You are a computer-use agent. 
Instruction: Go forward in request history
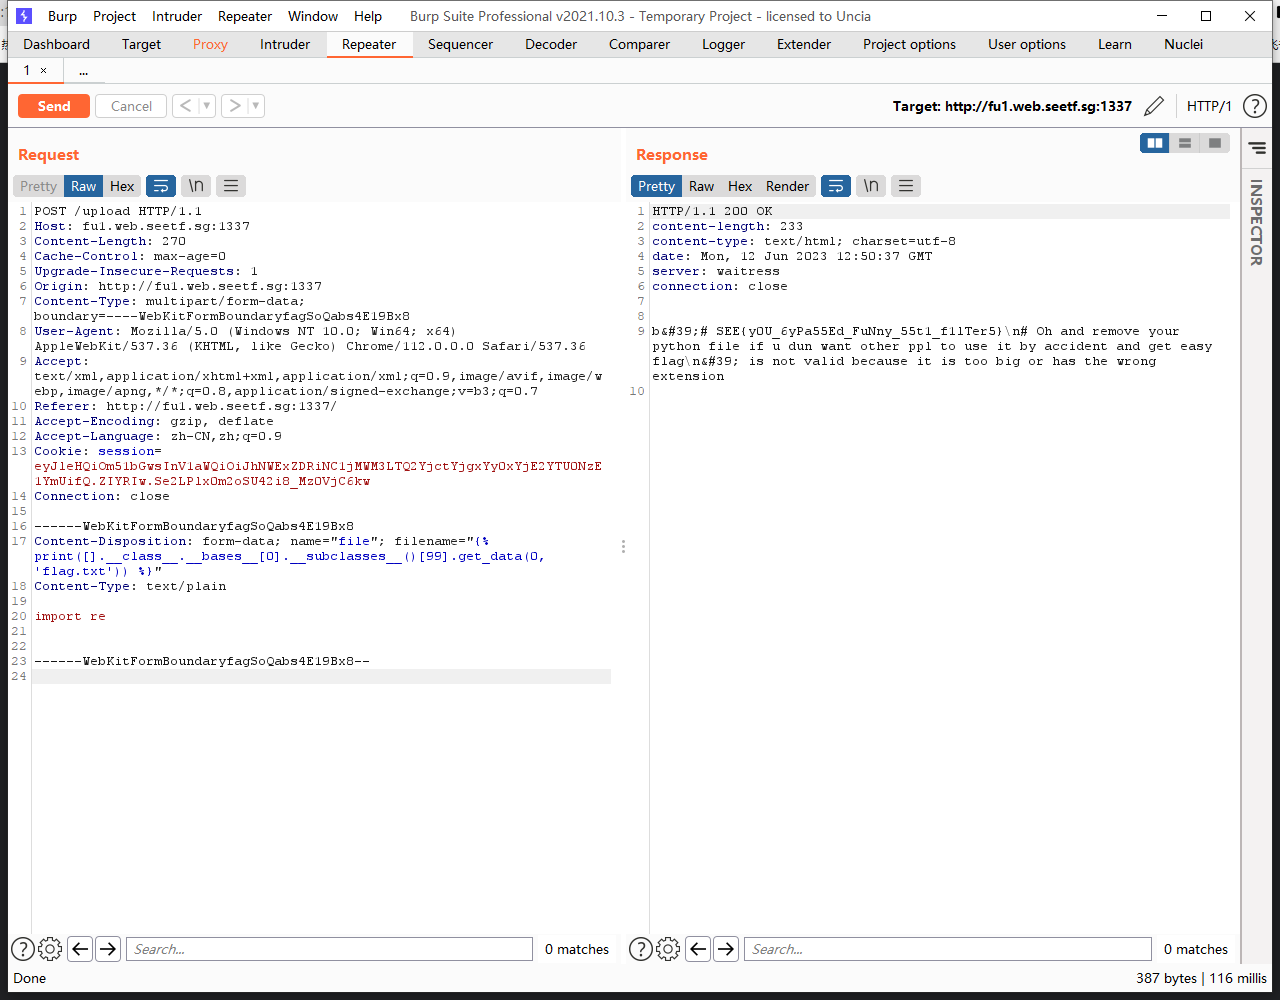click(234, 106)
